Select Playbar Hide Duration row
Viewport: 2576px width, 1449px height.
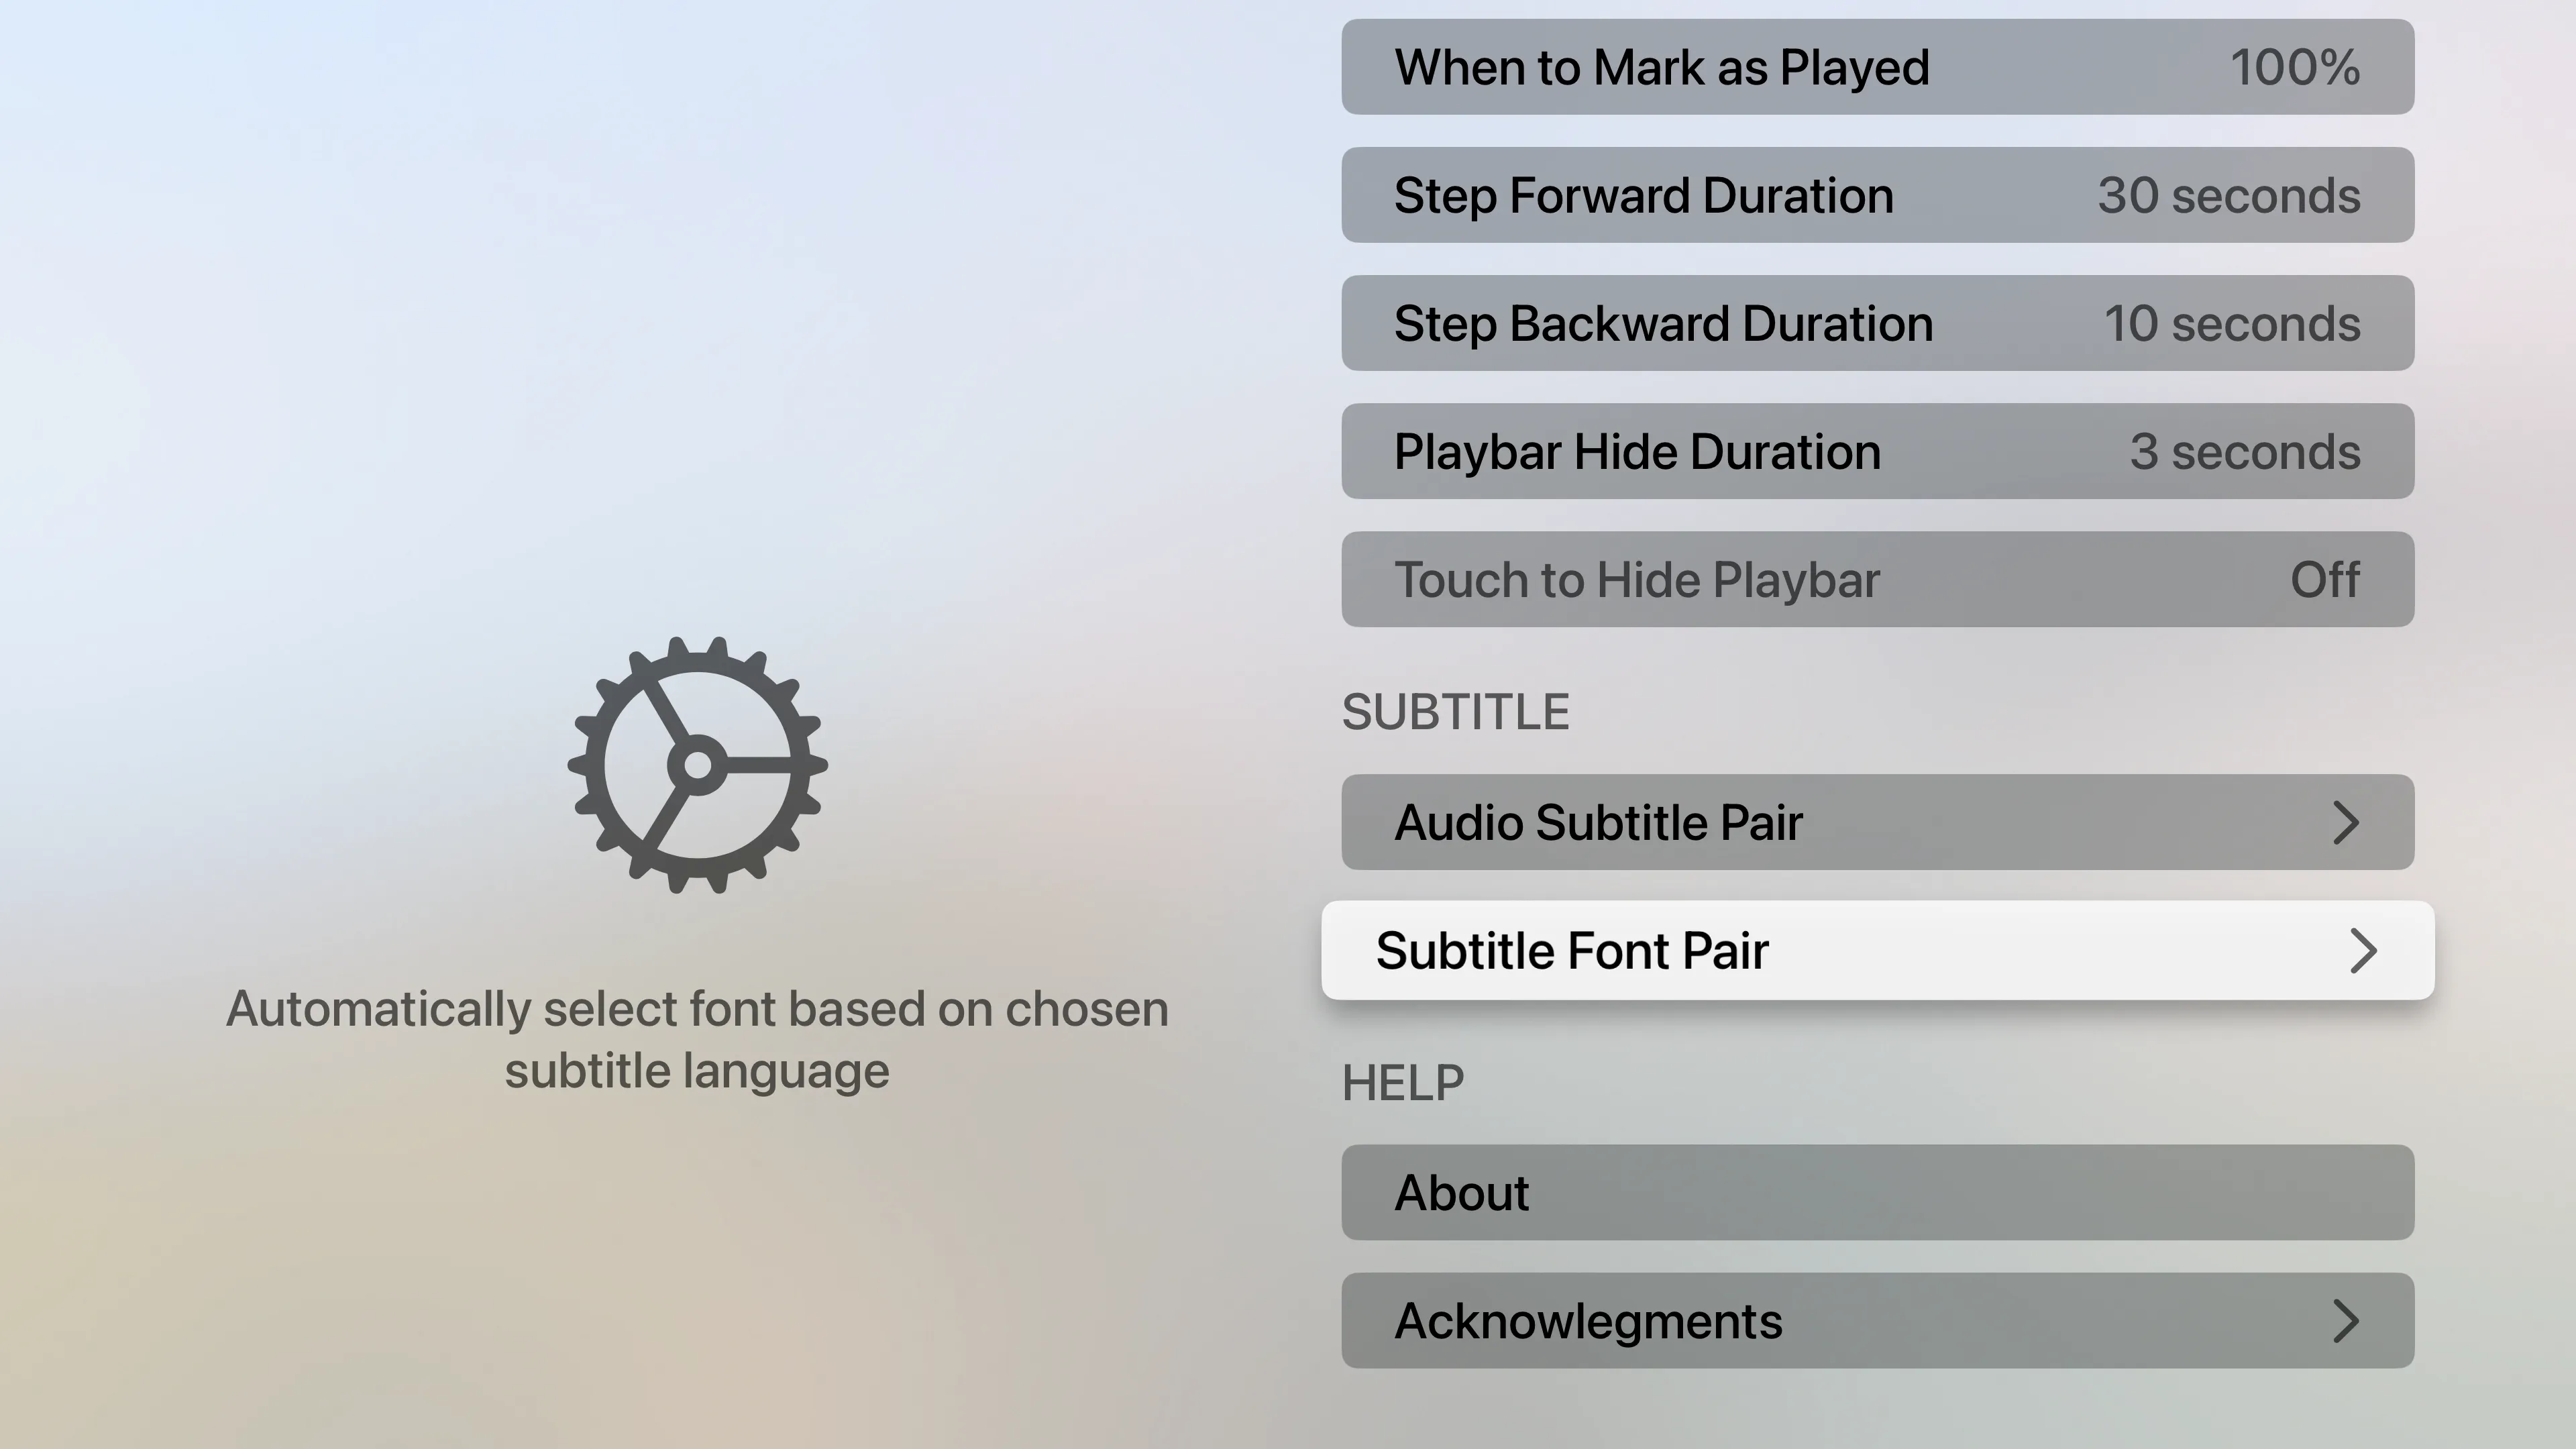[1878, 451]
